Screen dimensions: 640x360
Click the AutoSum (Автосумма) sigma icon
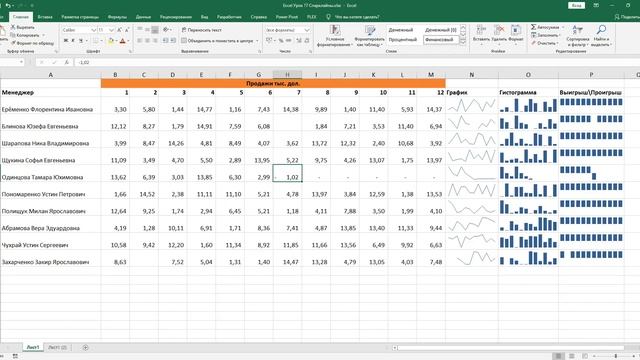[533, 27]
